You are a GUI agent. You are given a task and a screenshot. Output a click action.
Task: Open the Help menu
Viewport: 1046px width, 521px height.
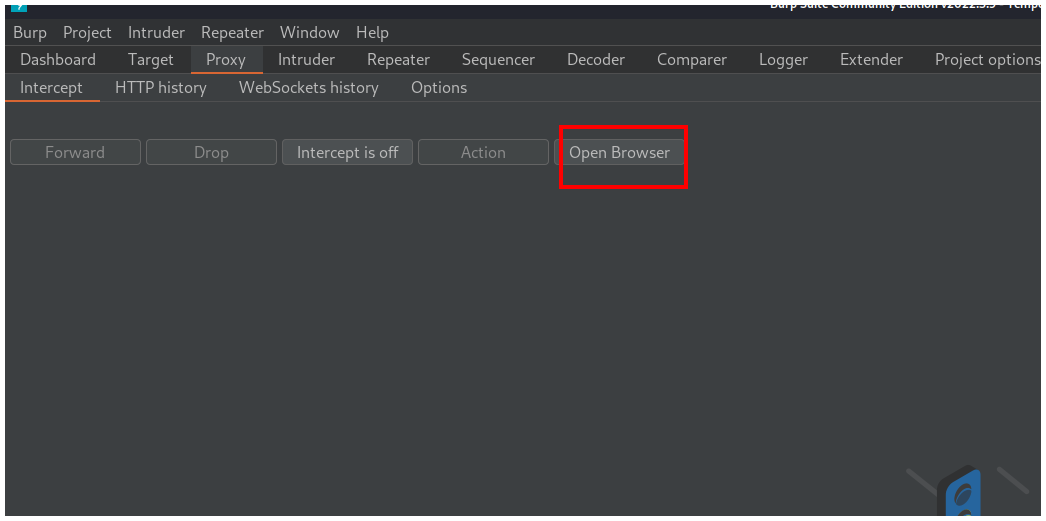pos(372,33)
